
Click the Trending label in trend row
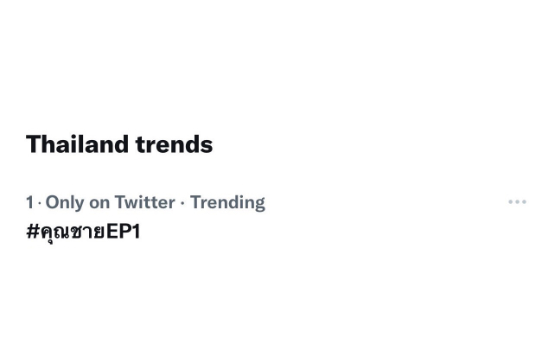pos(228,202)
